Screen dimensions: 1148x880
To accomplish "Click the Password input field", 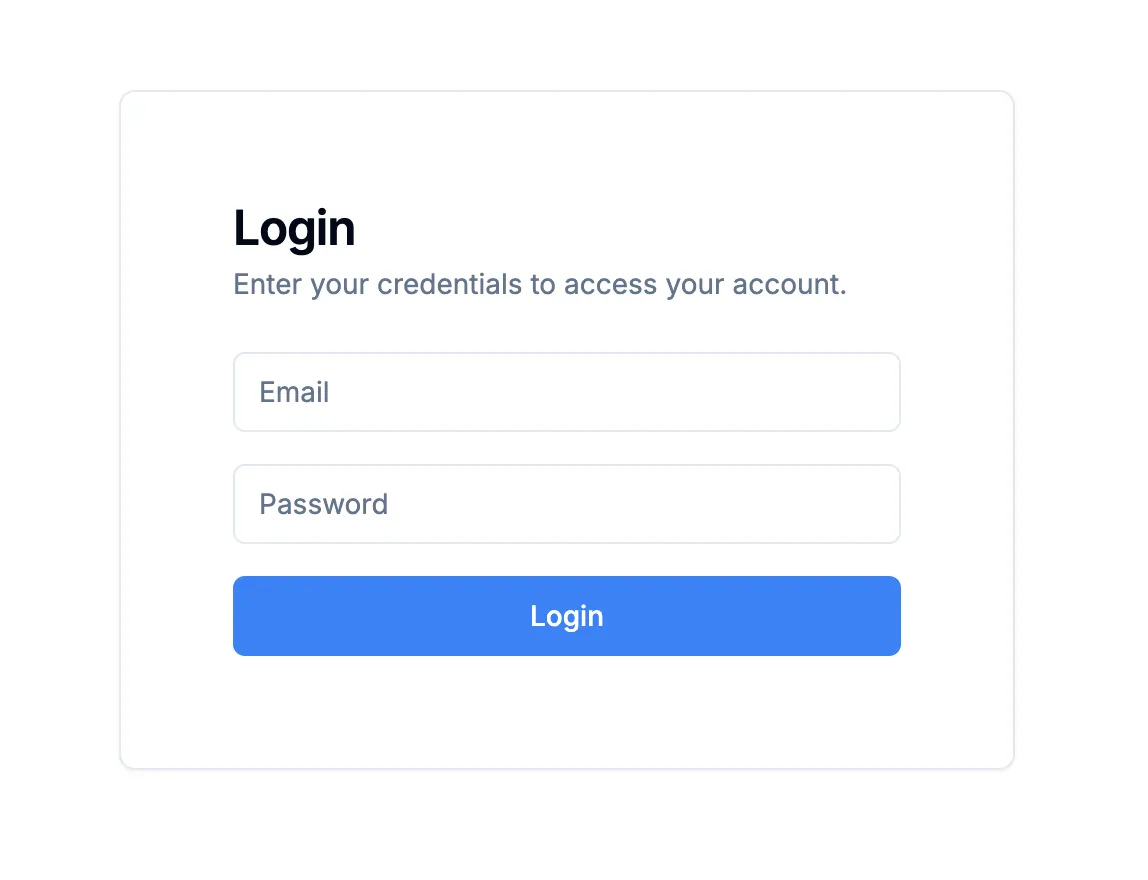I will tap(567, 504).
